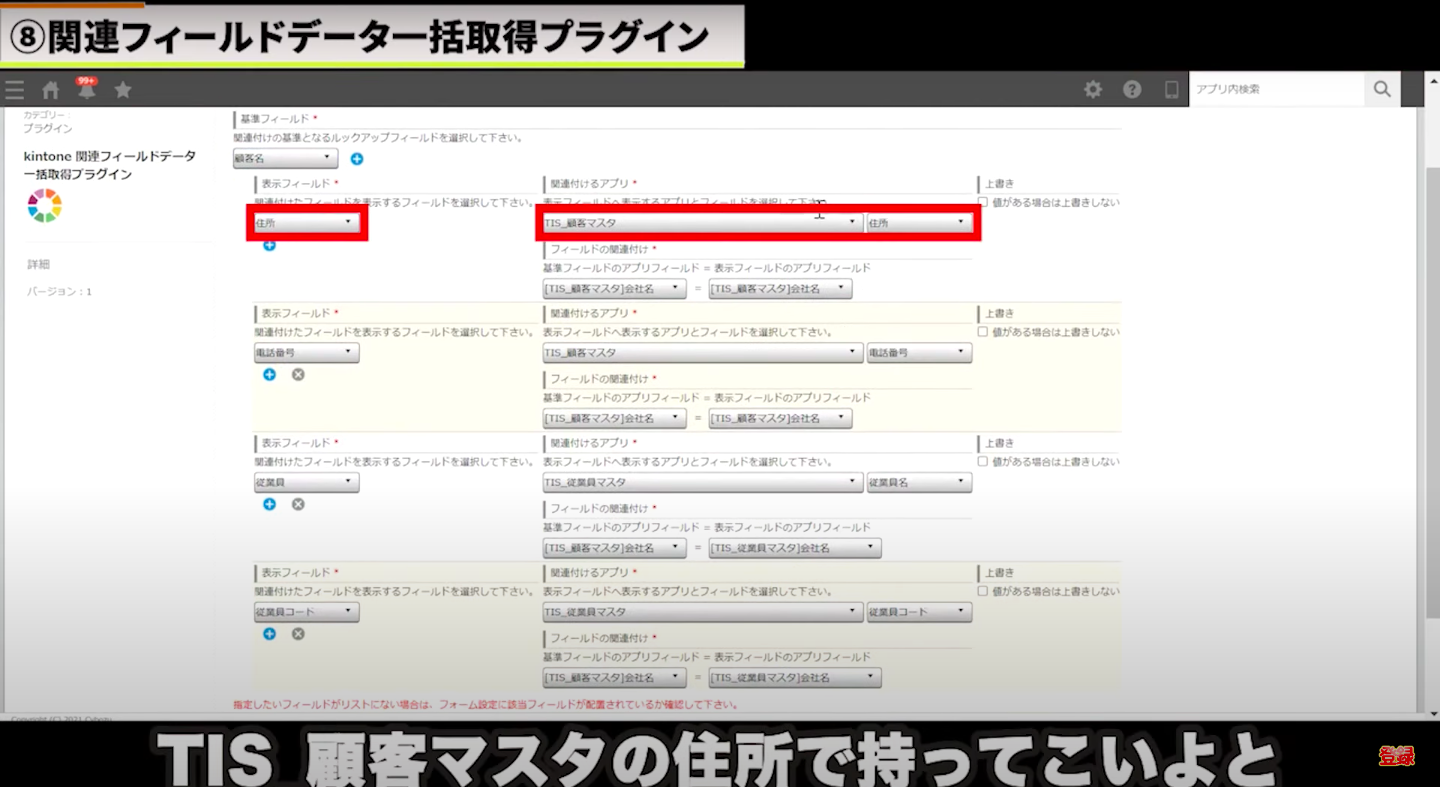1440x787 pixels.
Task: Open help question mark icon
Action: 1132,90
